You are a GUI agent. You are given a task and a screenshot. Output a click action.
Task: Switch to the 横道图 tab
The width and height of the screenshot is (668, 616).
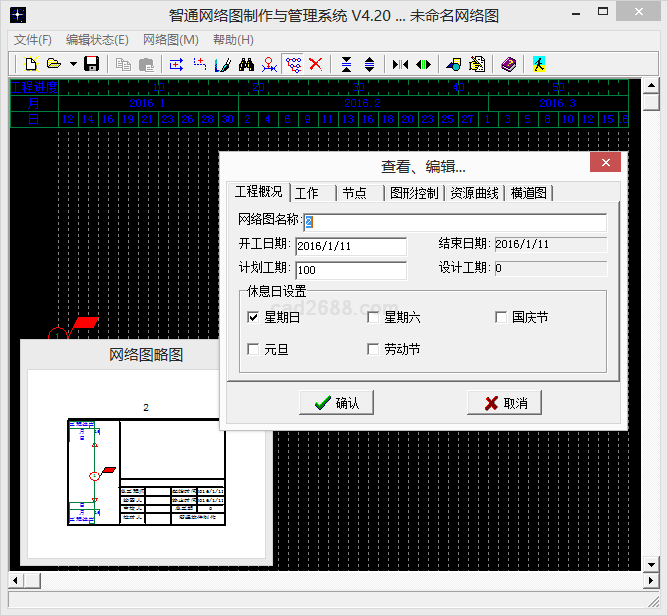tap(529, 193)
